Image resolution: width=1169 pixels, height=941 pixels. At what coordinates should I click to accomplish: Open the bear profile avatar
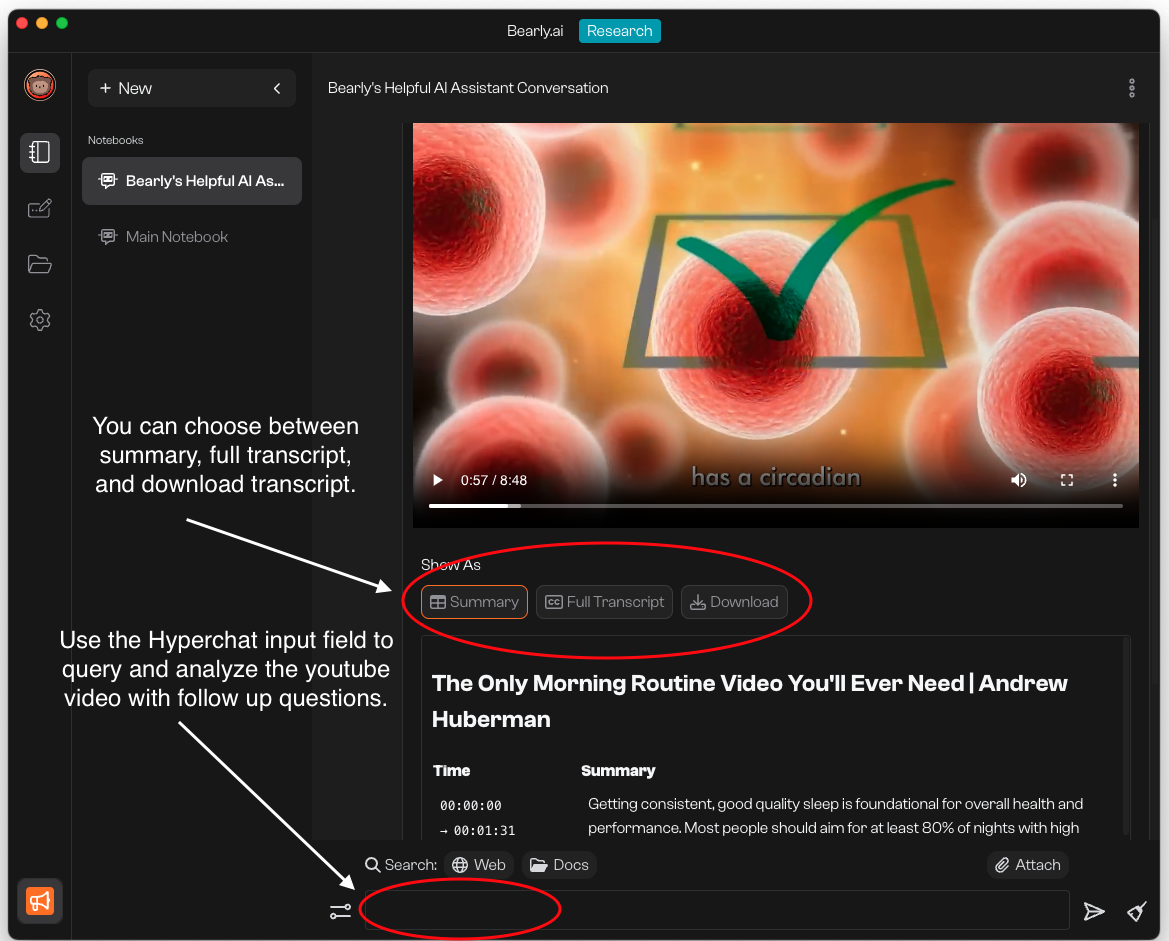(x=40, y=85)
